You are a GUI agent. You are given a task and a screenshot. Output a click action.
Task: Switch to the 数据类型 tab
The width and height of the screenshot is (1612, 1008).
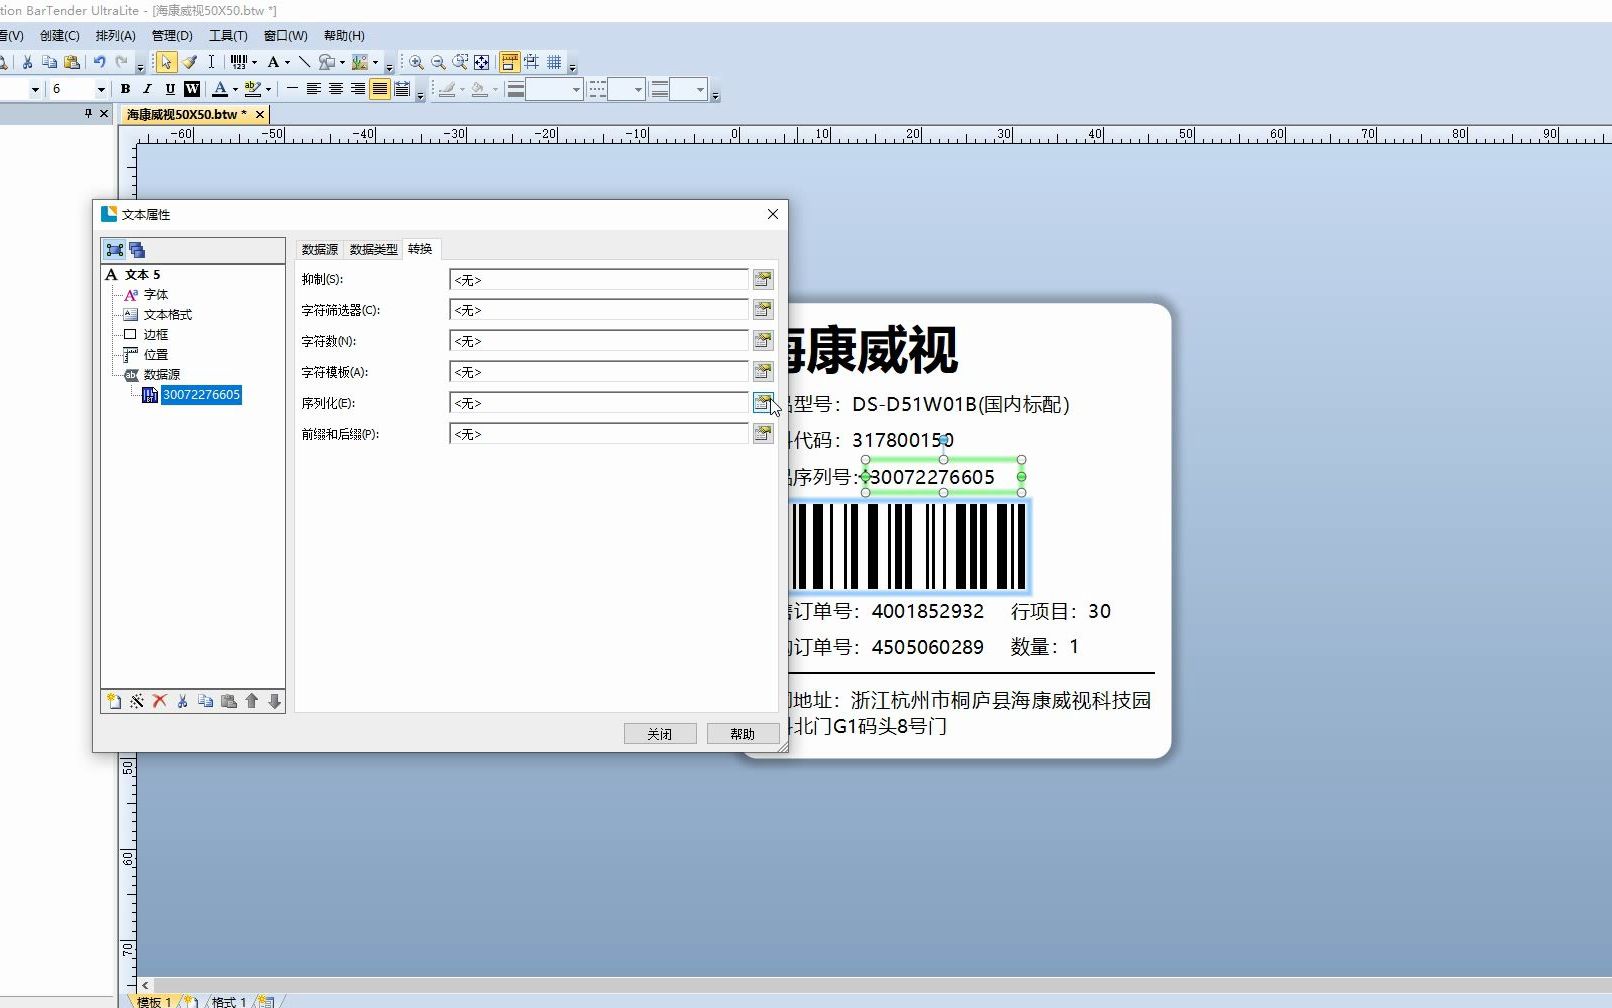(x=374, y=249)
